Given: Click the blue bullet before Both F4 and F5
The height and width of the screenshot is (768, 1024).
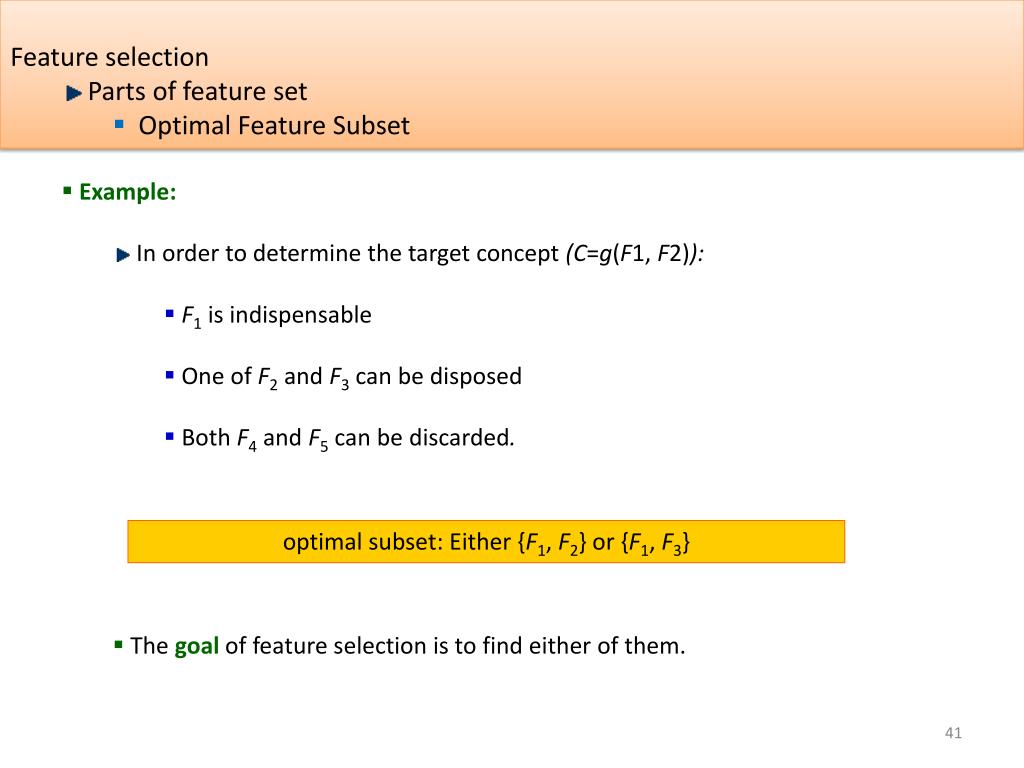Looking at the screenshot, I should pyautogui.click(x=170, y=436).
